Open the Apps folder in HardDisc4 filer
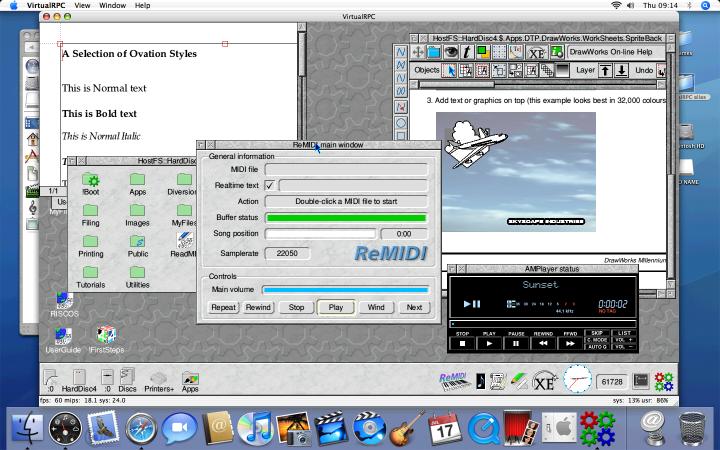 coord(138,180)
